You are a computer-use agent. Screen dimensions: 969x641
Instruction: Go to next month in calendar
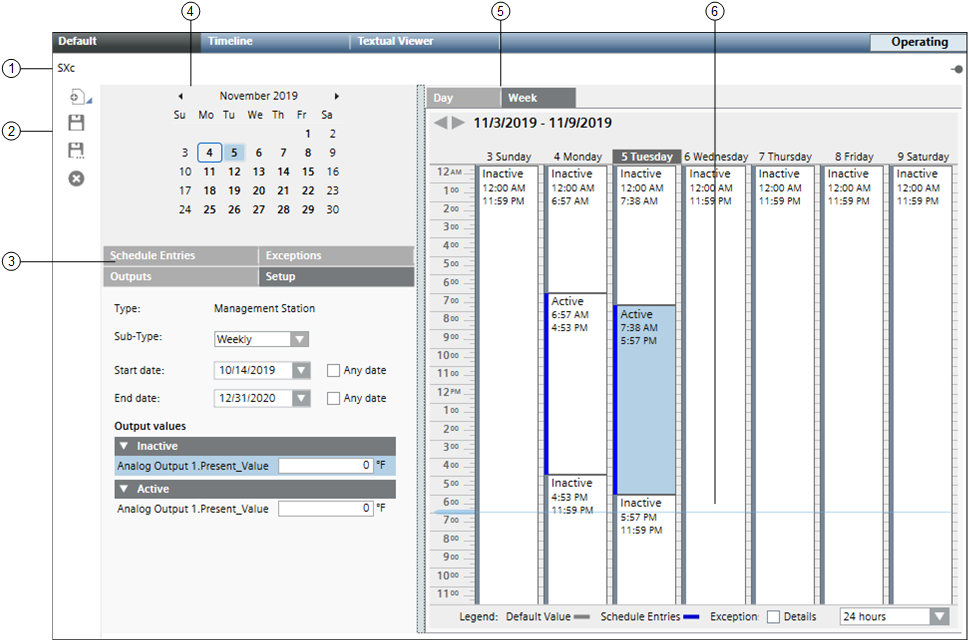[337, 96]
